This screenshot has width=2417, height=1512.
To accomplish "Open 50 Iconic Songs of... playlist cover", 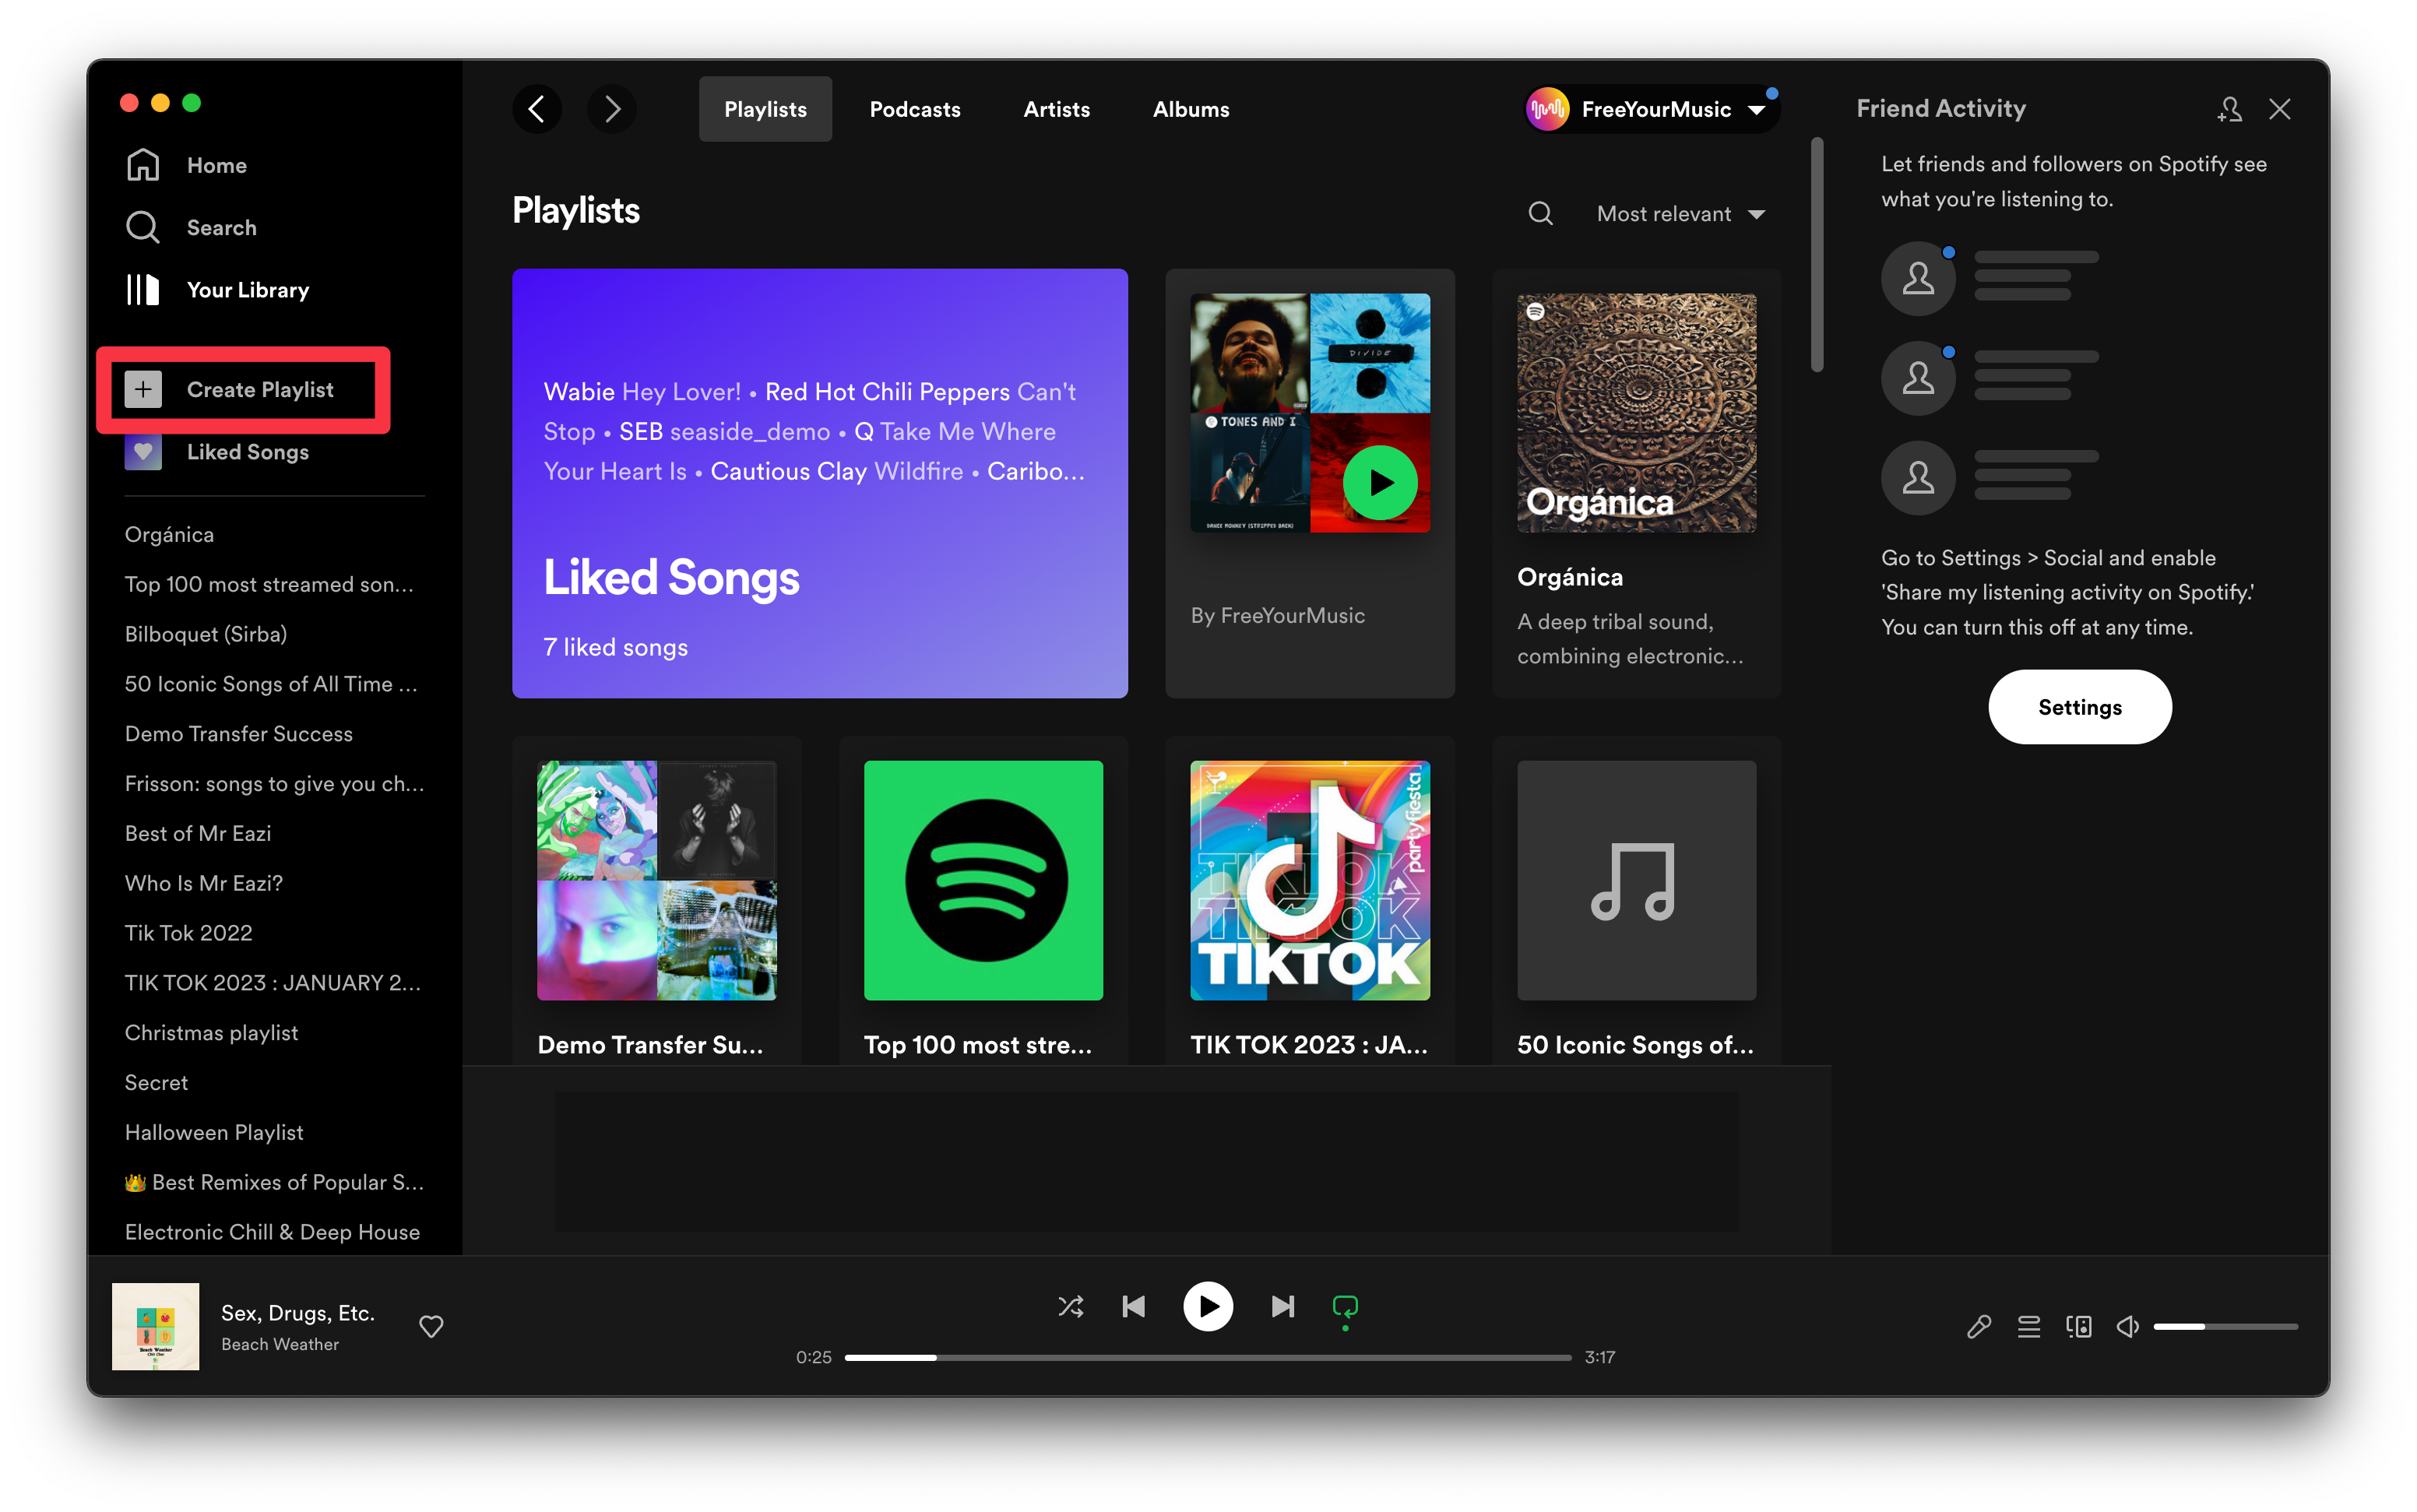I will tap(1636, 880).
